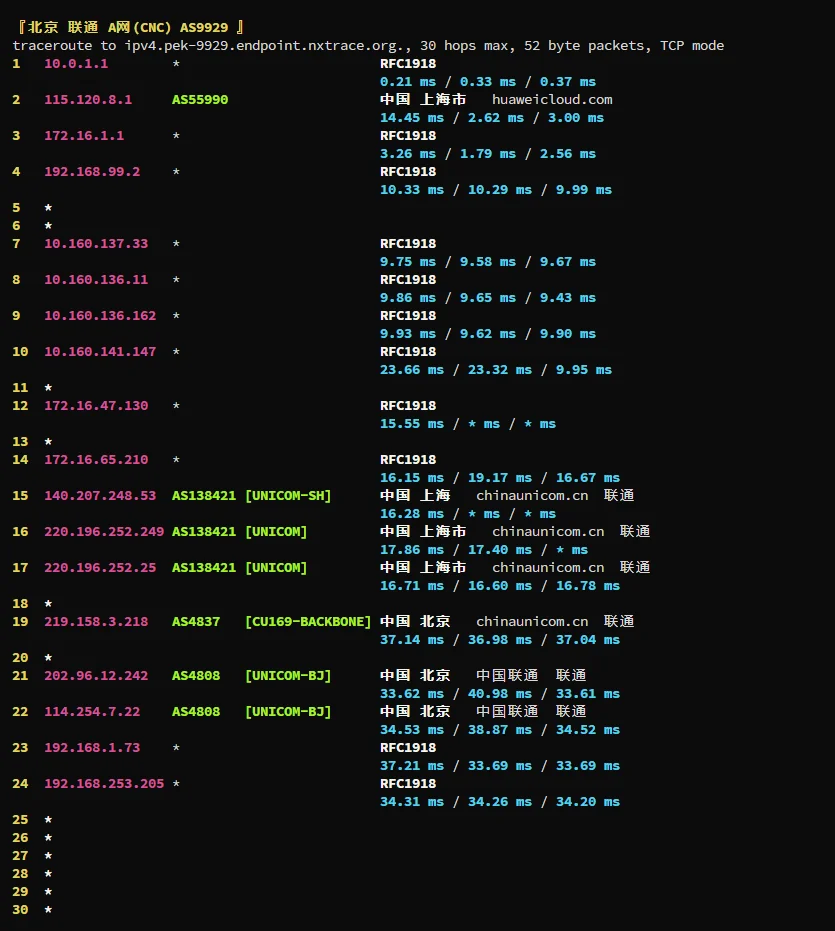The image size is (835, 931).
Task: Click hop number 25
Action: pos(20,820)
